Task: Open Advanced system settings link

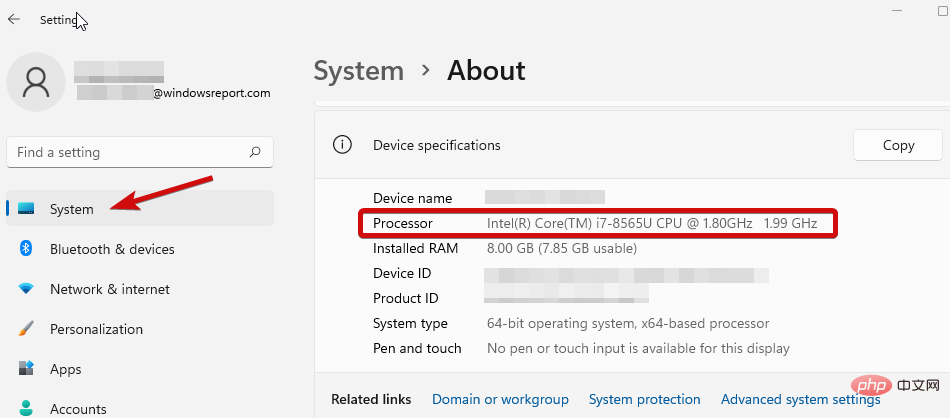Action: tap(800, 400)
